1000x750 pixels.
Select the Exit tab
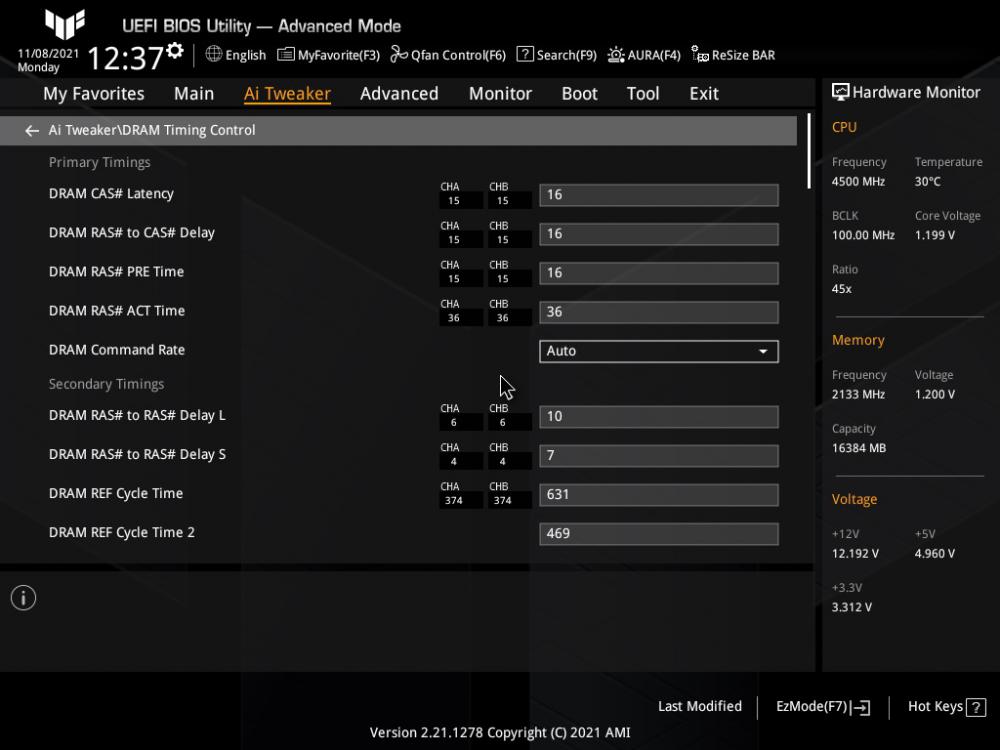703,94
